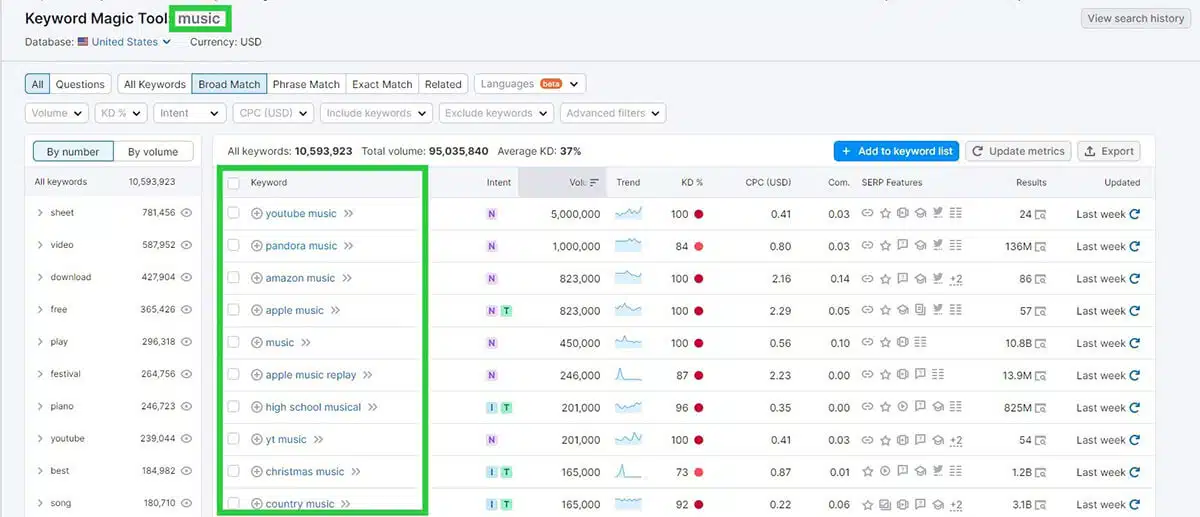Click Twitter SERP feature in apple music row
Viewport: 1200px width, 517px height.
tap(937, 311)
